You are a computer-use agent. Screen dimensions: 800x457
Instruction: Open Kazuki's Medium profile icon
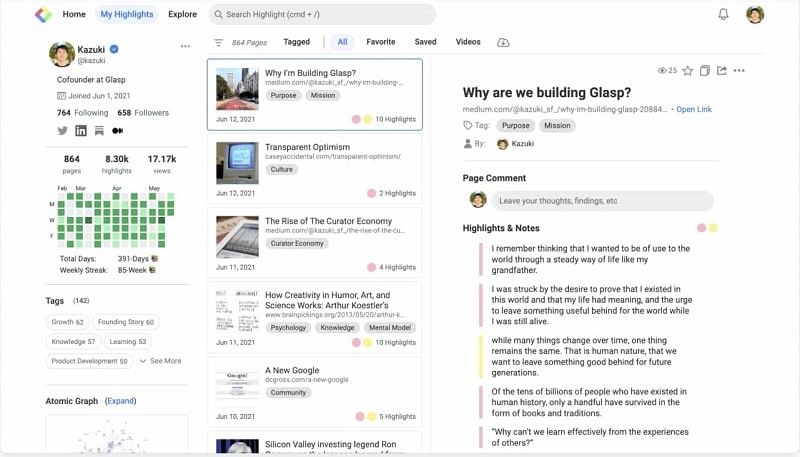point(117,131)
